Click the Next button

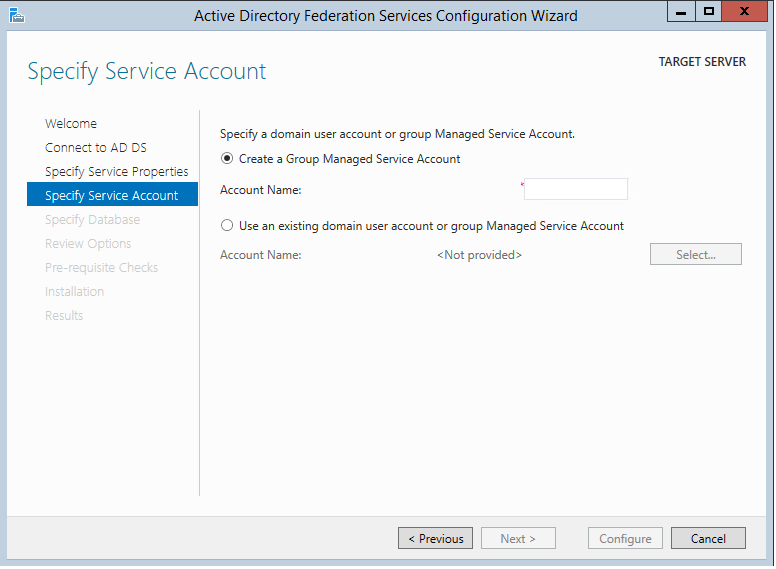pos(518,539)
